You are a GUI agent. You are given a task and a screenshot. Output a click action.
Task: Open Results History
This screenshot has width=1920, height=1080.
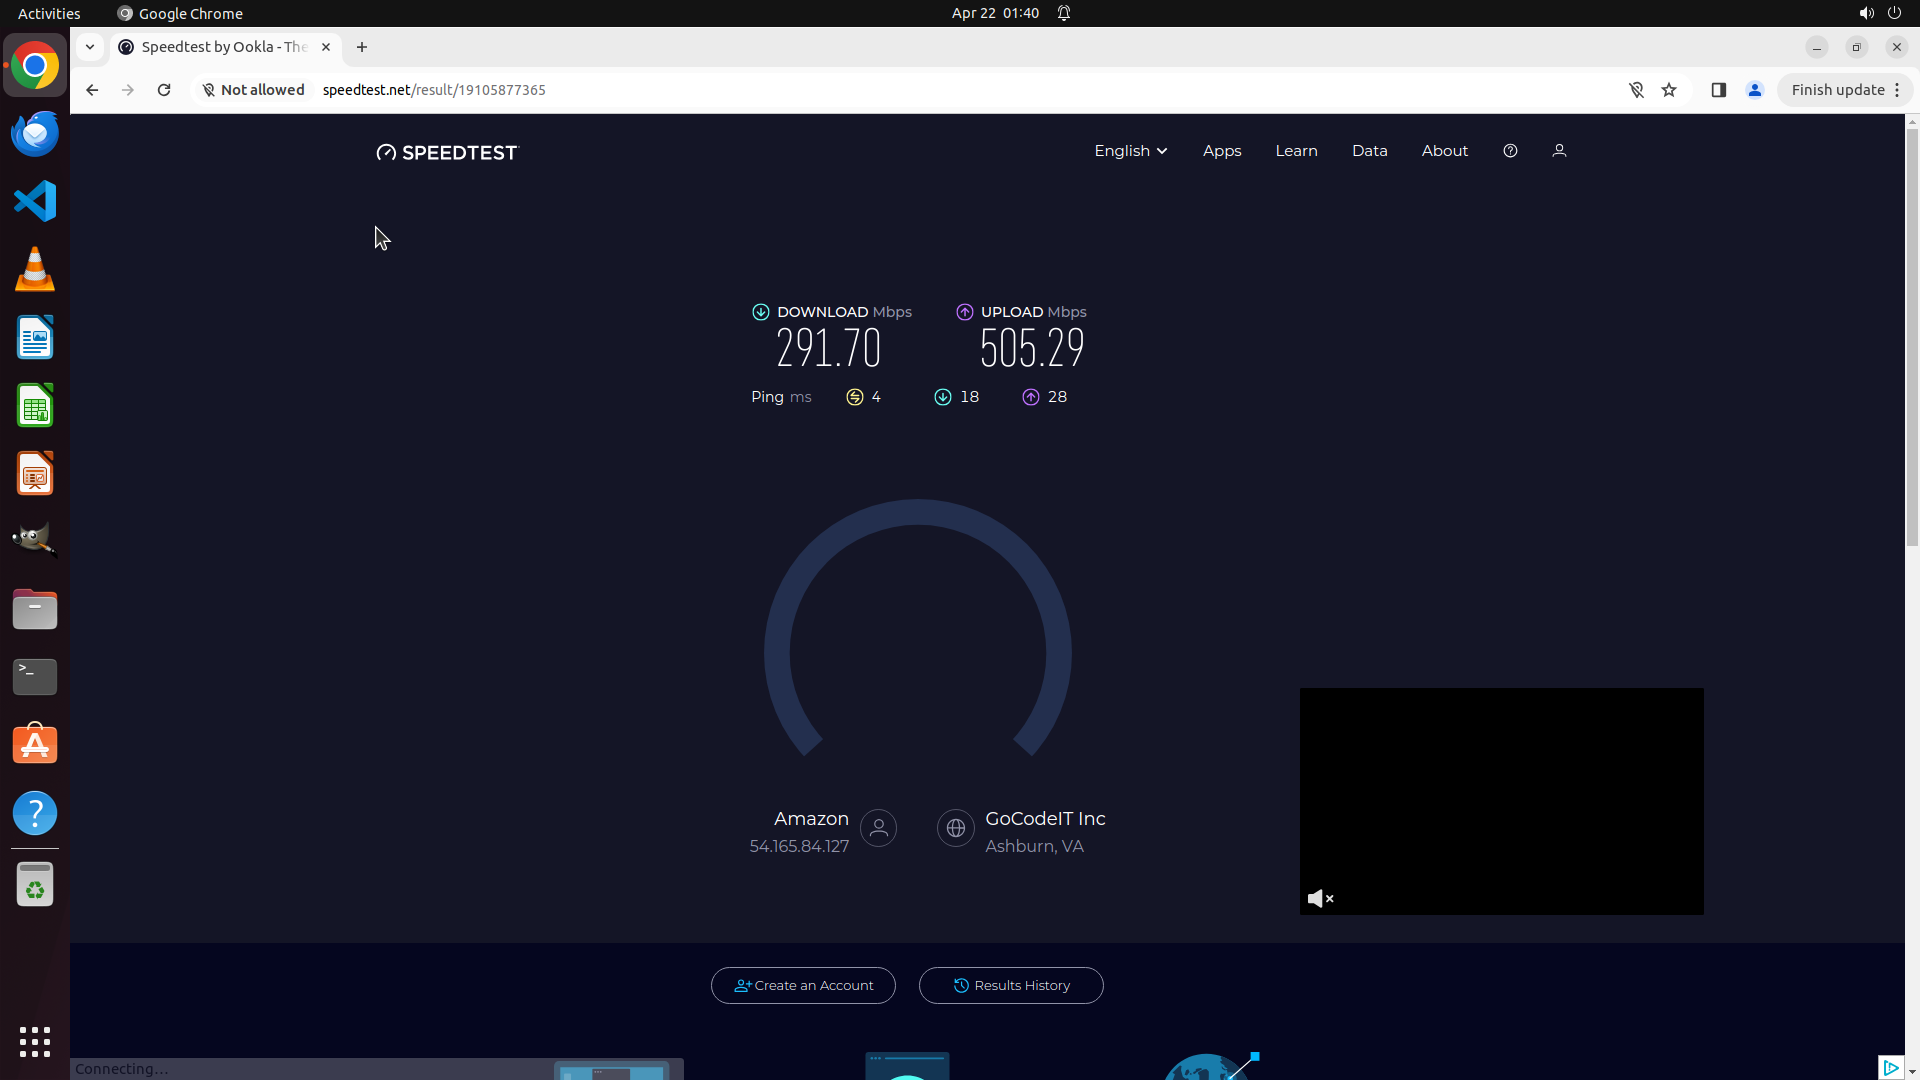tap(1011, 985)
